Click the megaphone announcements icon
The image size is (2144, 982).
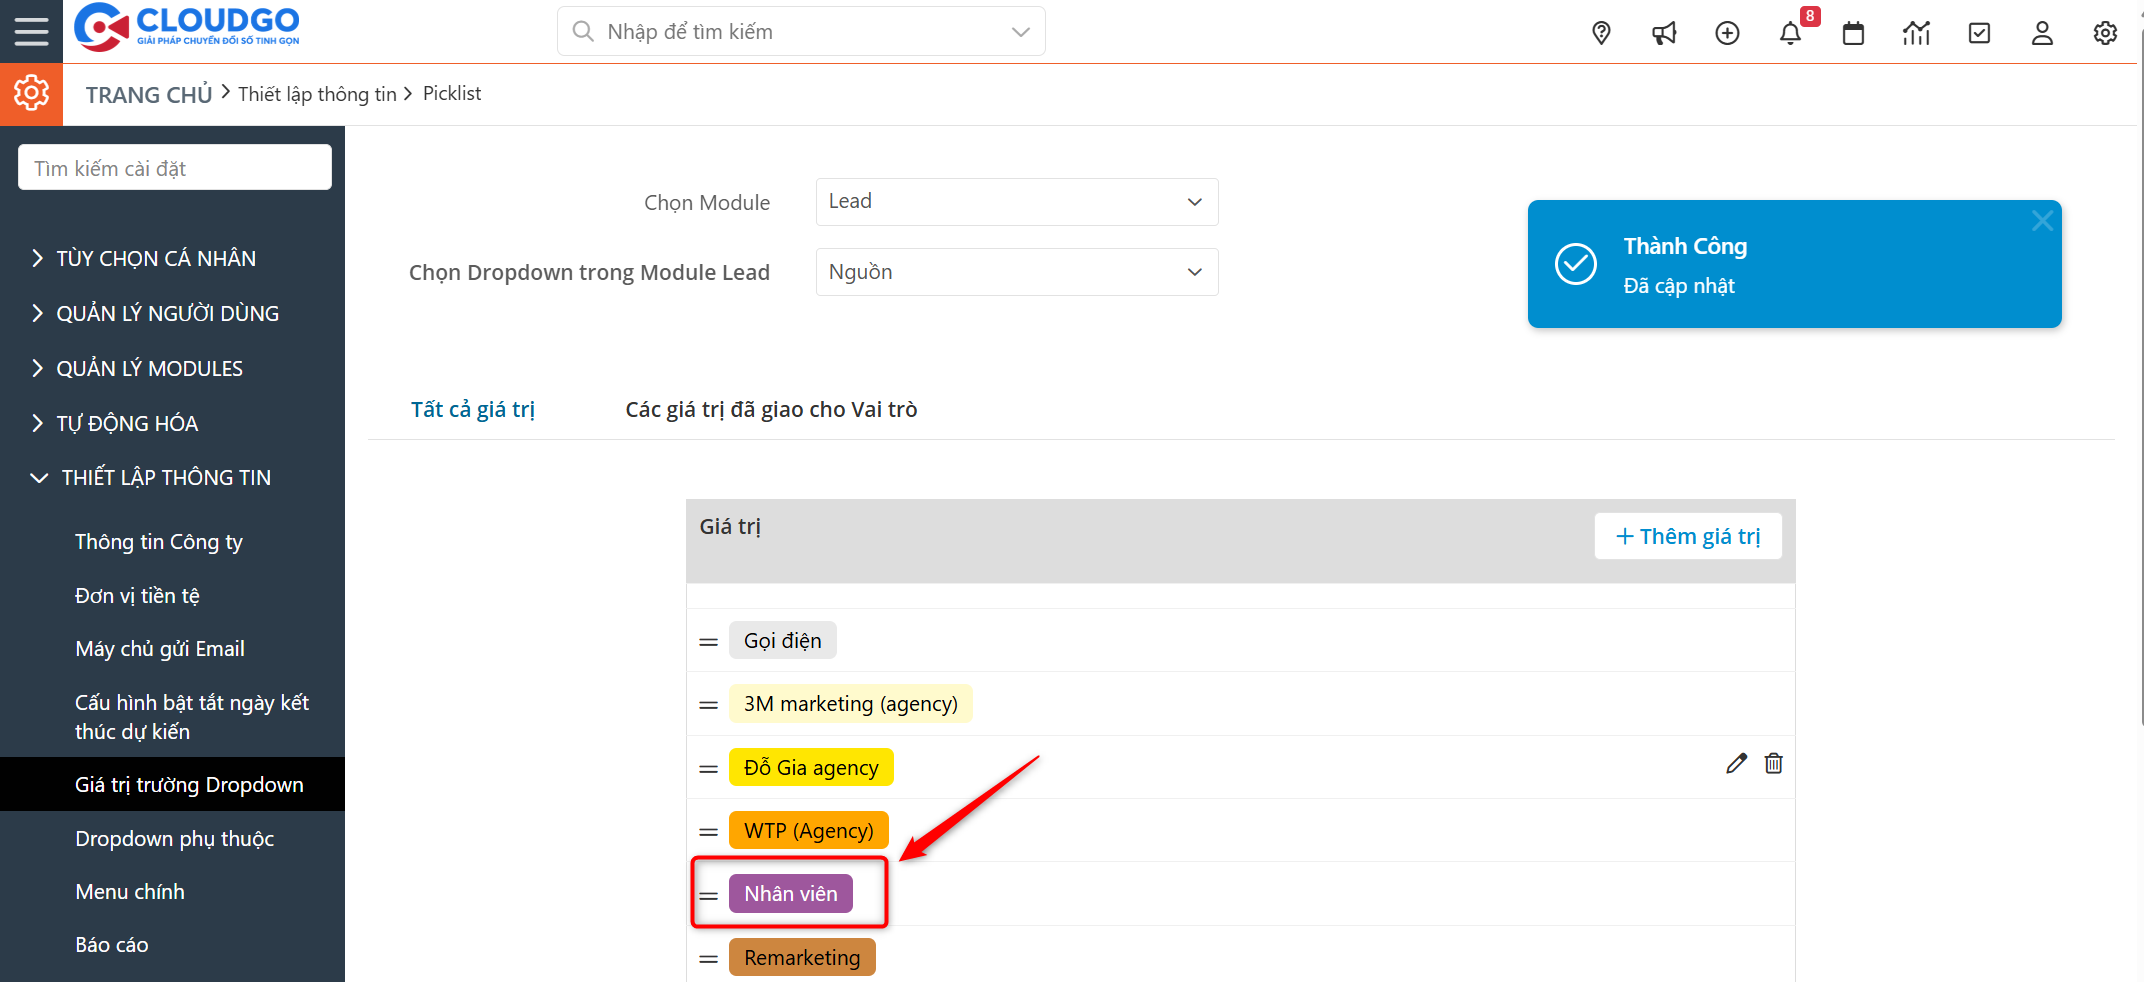tap(1664, 32)
